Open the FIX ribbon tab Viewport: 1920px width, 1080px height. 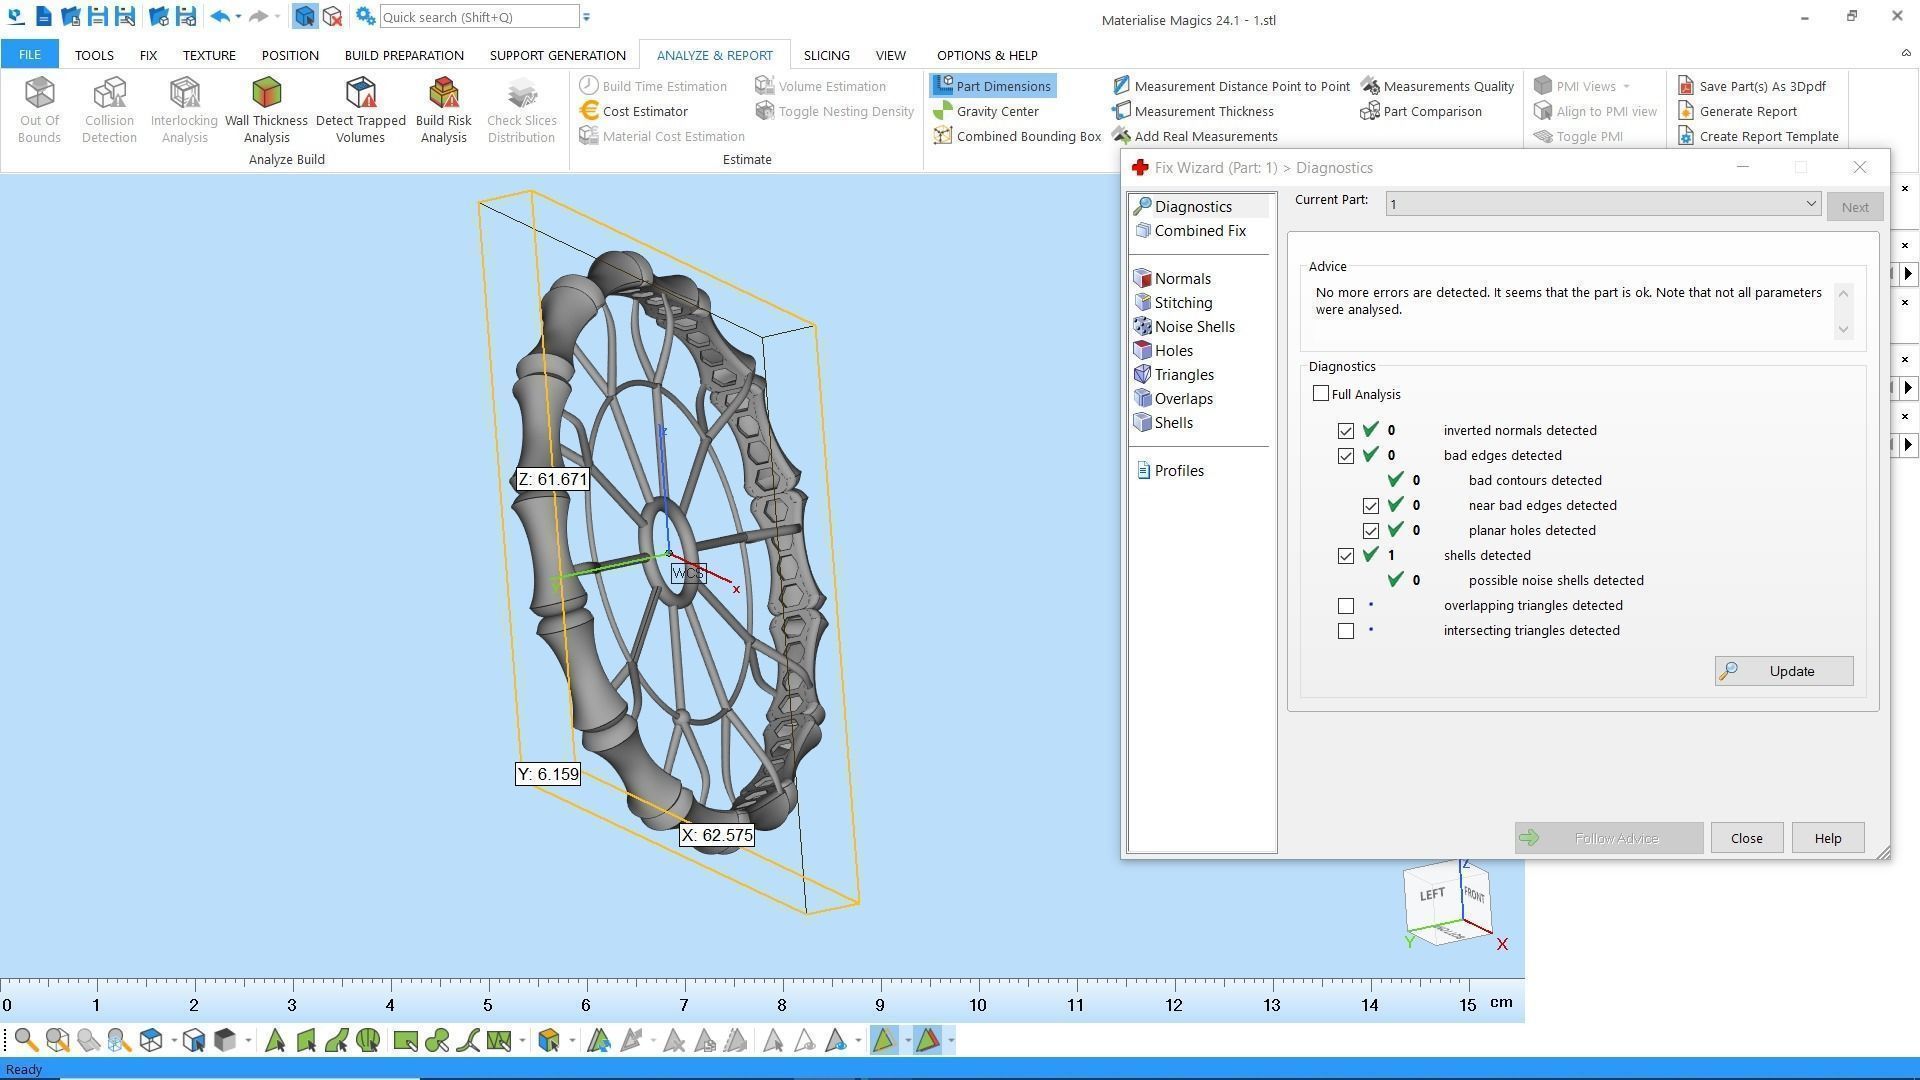(x=148, y=55)
